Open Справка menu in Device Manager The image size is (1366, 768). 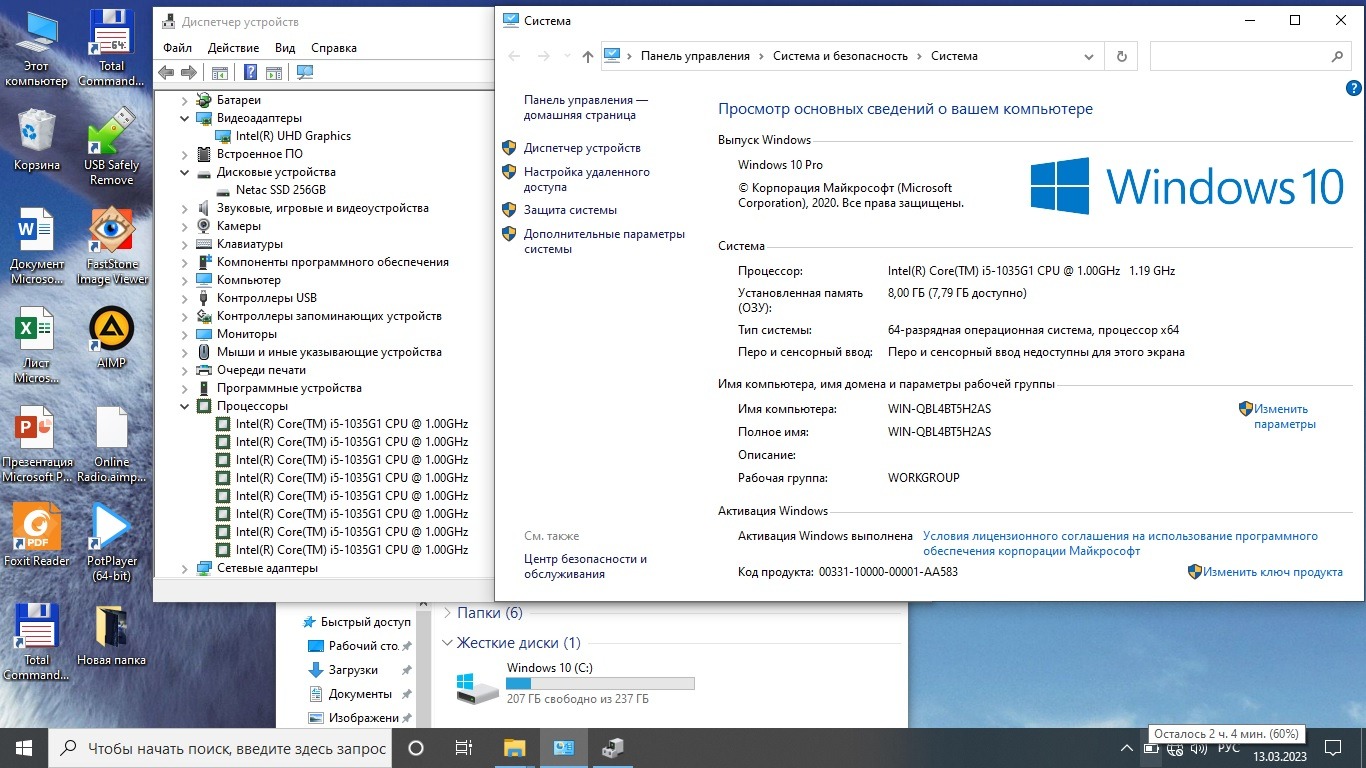point(334,48)
